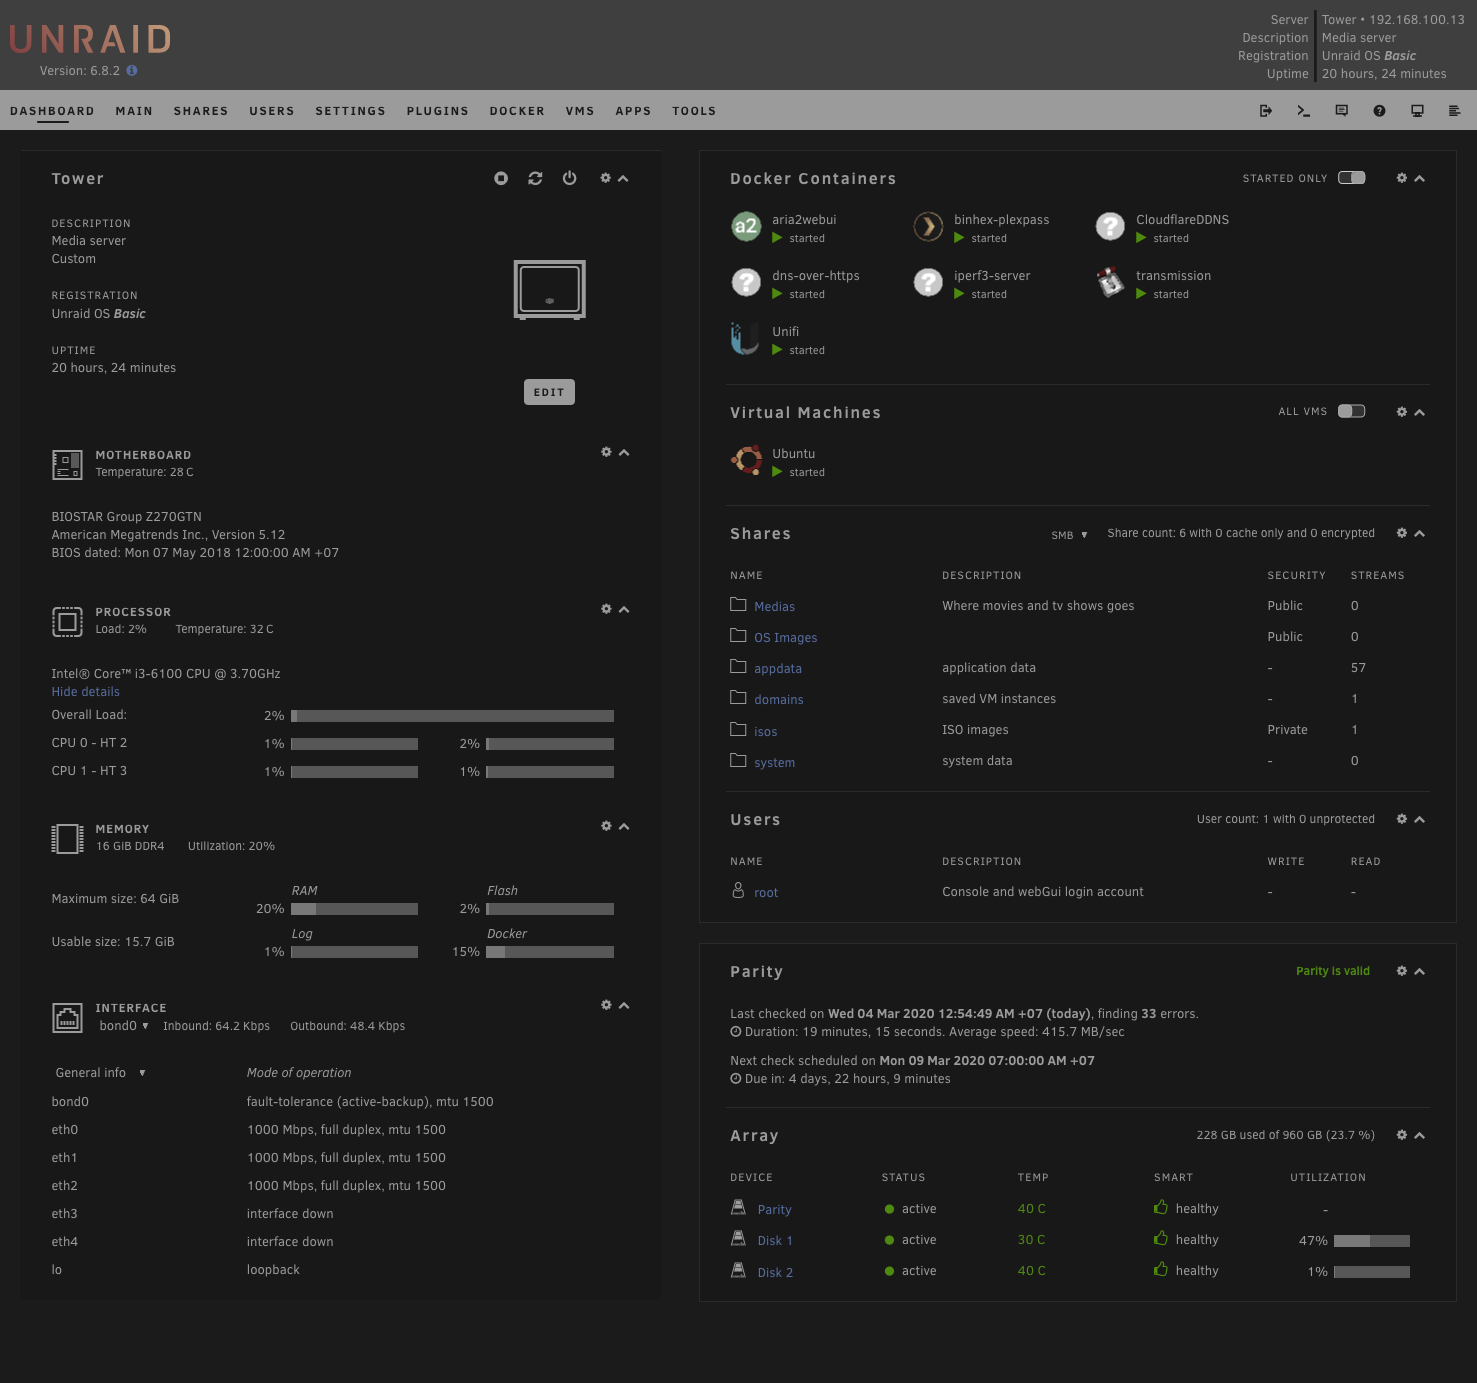Open the SMB dropdown in Shares panel
Image resolution: width=1477 pixels, height=1383 pixels.
coord(1068,535)
